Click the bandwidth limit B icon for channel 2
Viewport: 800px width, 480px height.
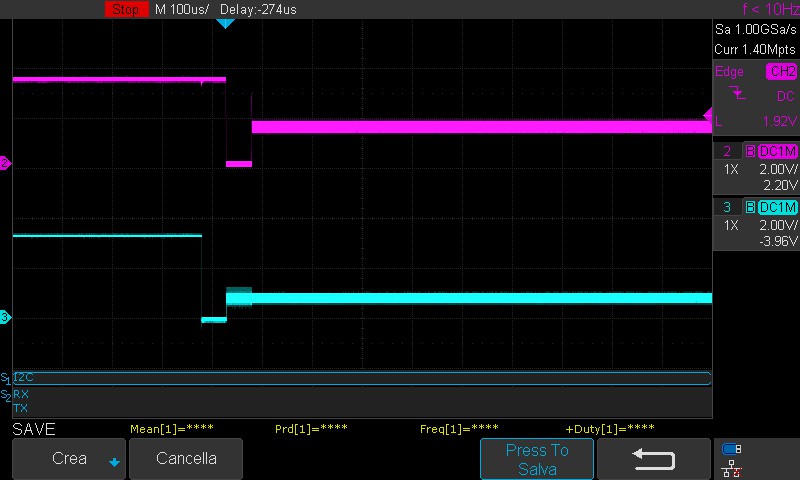tap(750, 151)
